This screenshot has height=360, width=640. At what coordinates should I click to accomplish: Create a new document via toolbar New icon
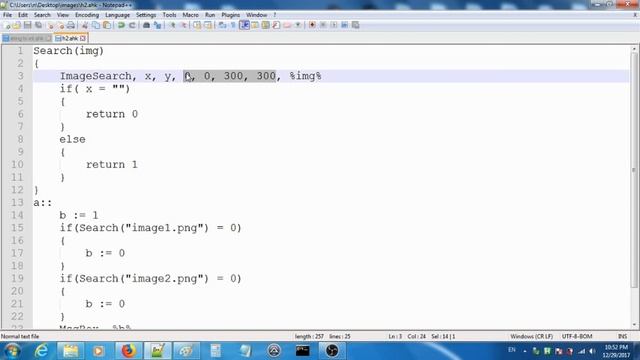[7, 25]
